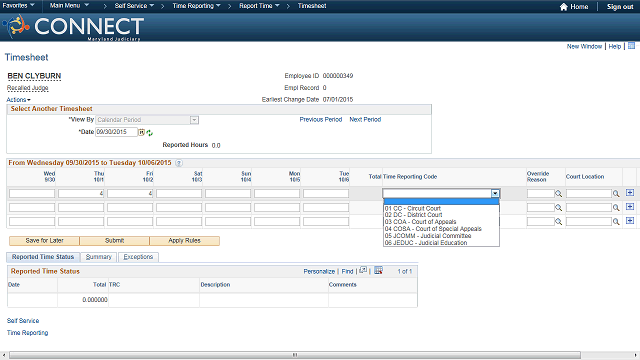Screen dimensions: 640x360
Task: Toggle the Time Reporting Code dropdown arrow
Action: pyautogui.click(x=495, y=193)
